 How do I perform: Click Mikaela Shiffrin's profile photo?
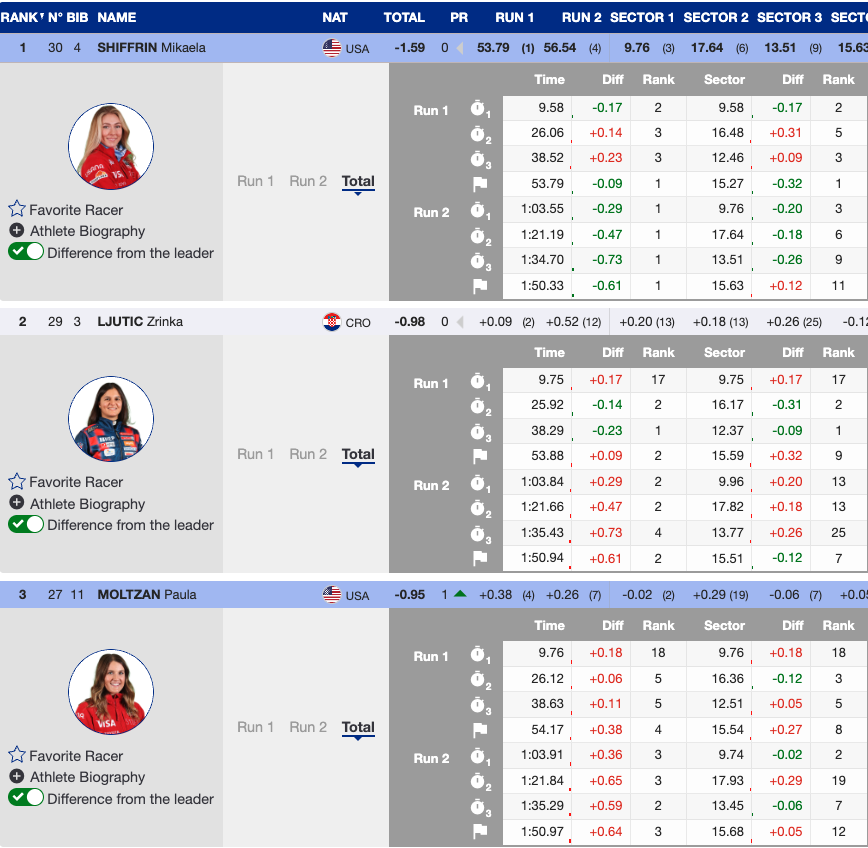pyautogui.click(x=111, y=146)
